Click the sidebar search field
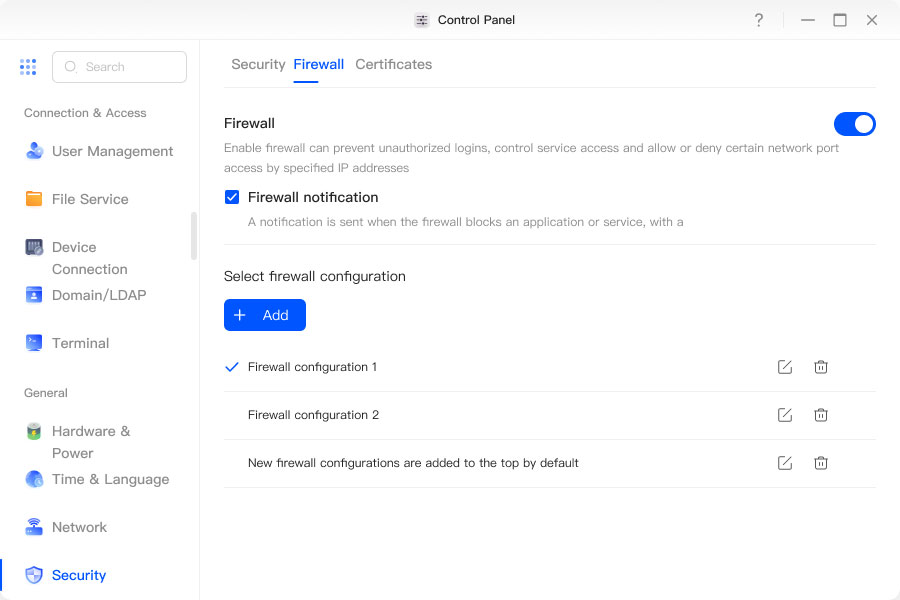The image size is (900, 600). pos(119,66)
